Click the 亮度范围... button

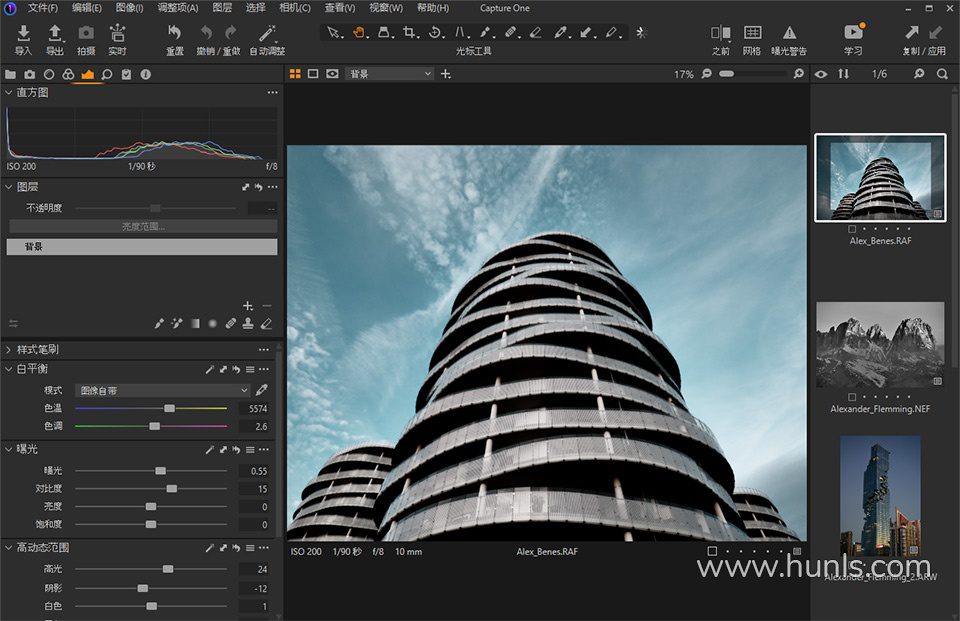pyautogui.click(x=143, y=227)
